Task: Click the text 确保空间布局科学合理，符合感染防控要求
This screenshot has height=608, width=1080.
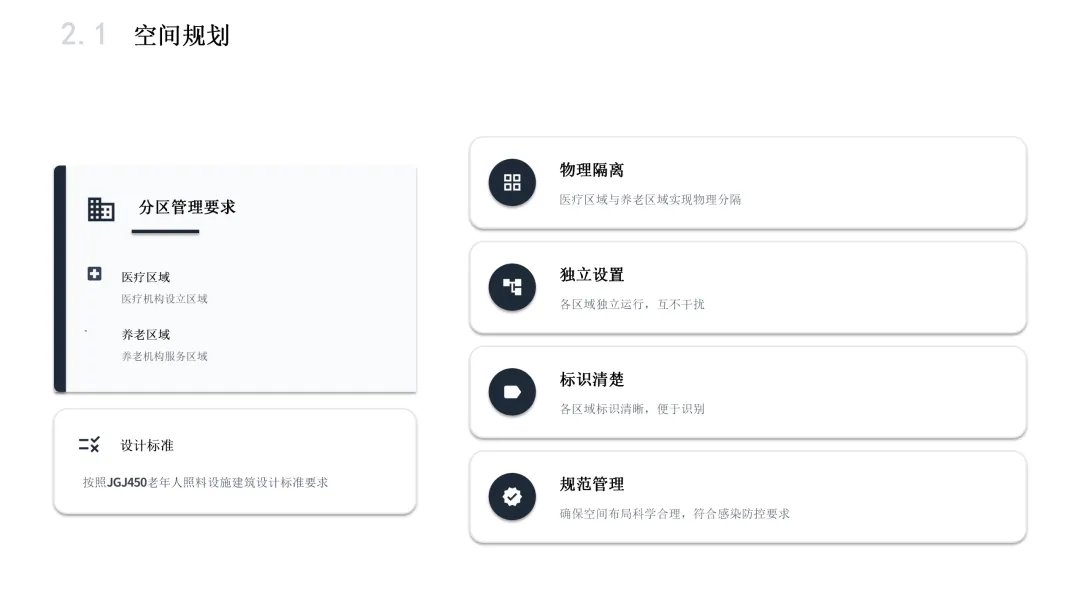Action: click(x=674, y=514)
